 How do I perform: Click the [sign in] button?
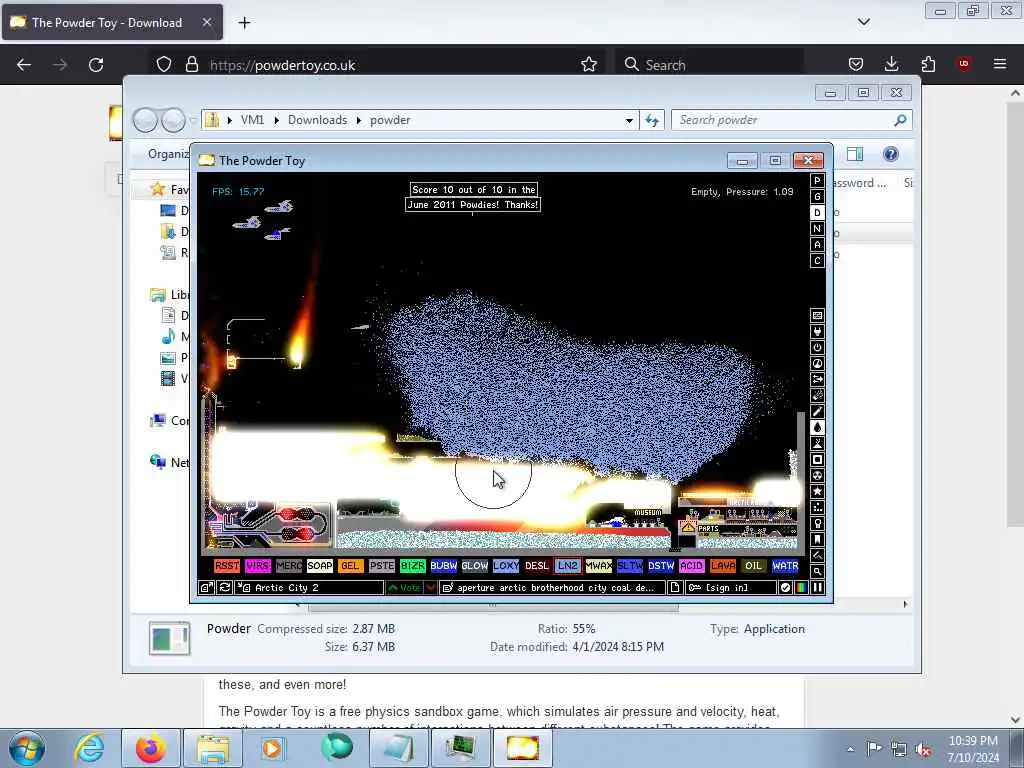tap(730, 588)
